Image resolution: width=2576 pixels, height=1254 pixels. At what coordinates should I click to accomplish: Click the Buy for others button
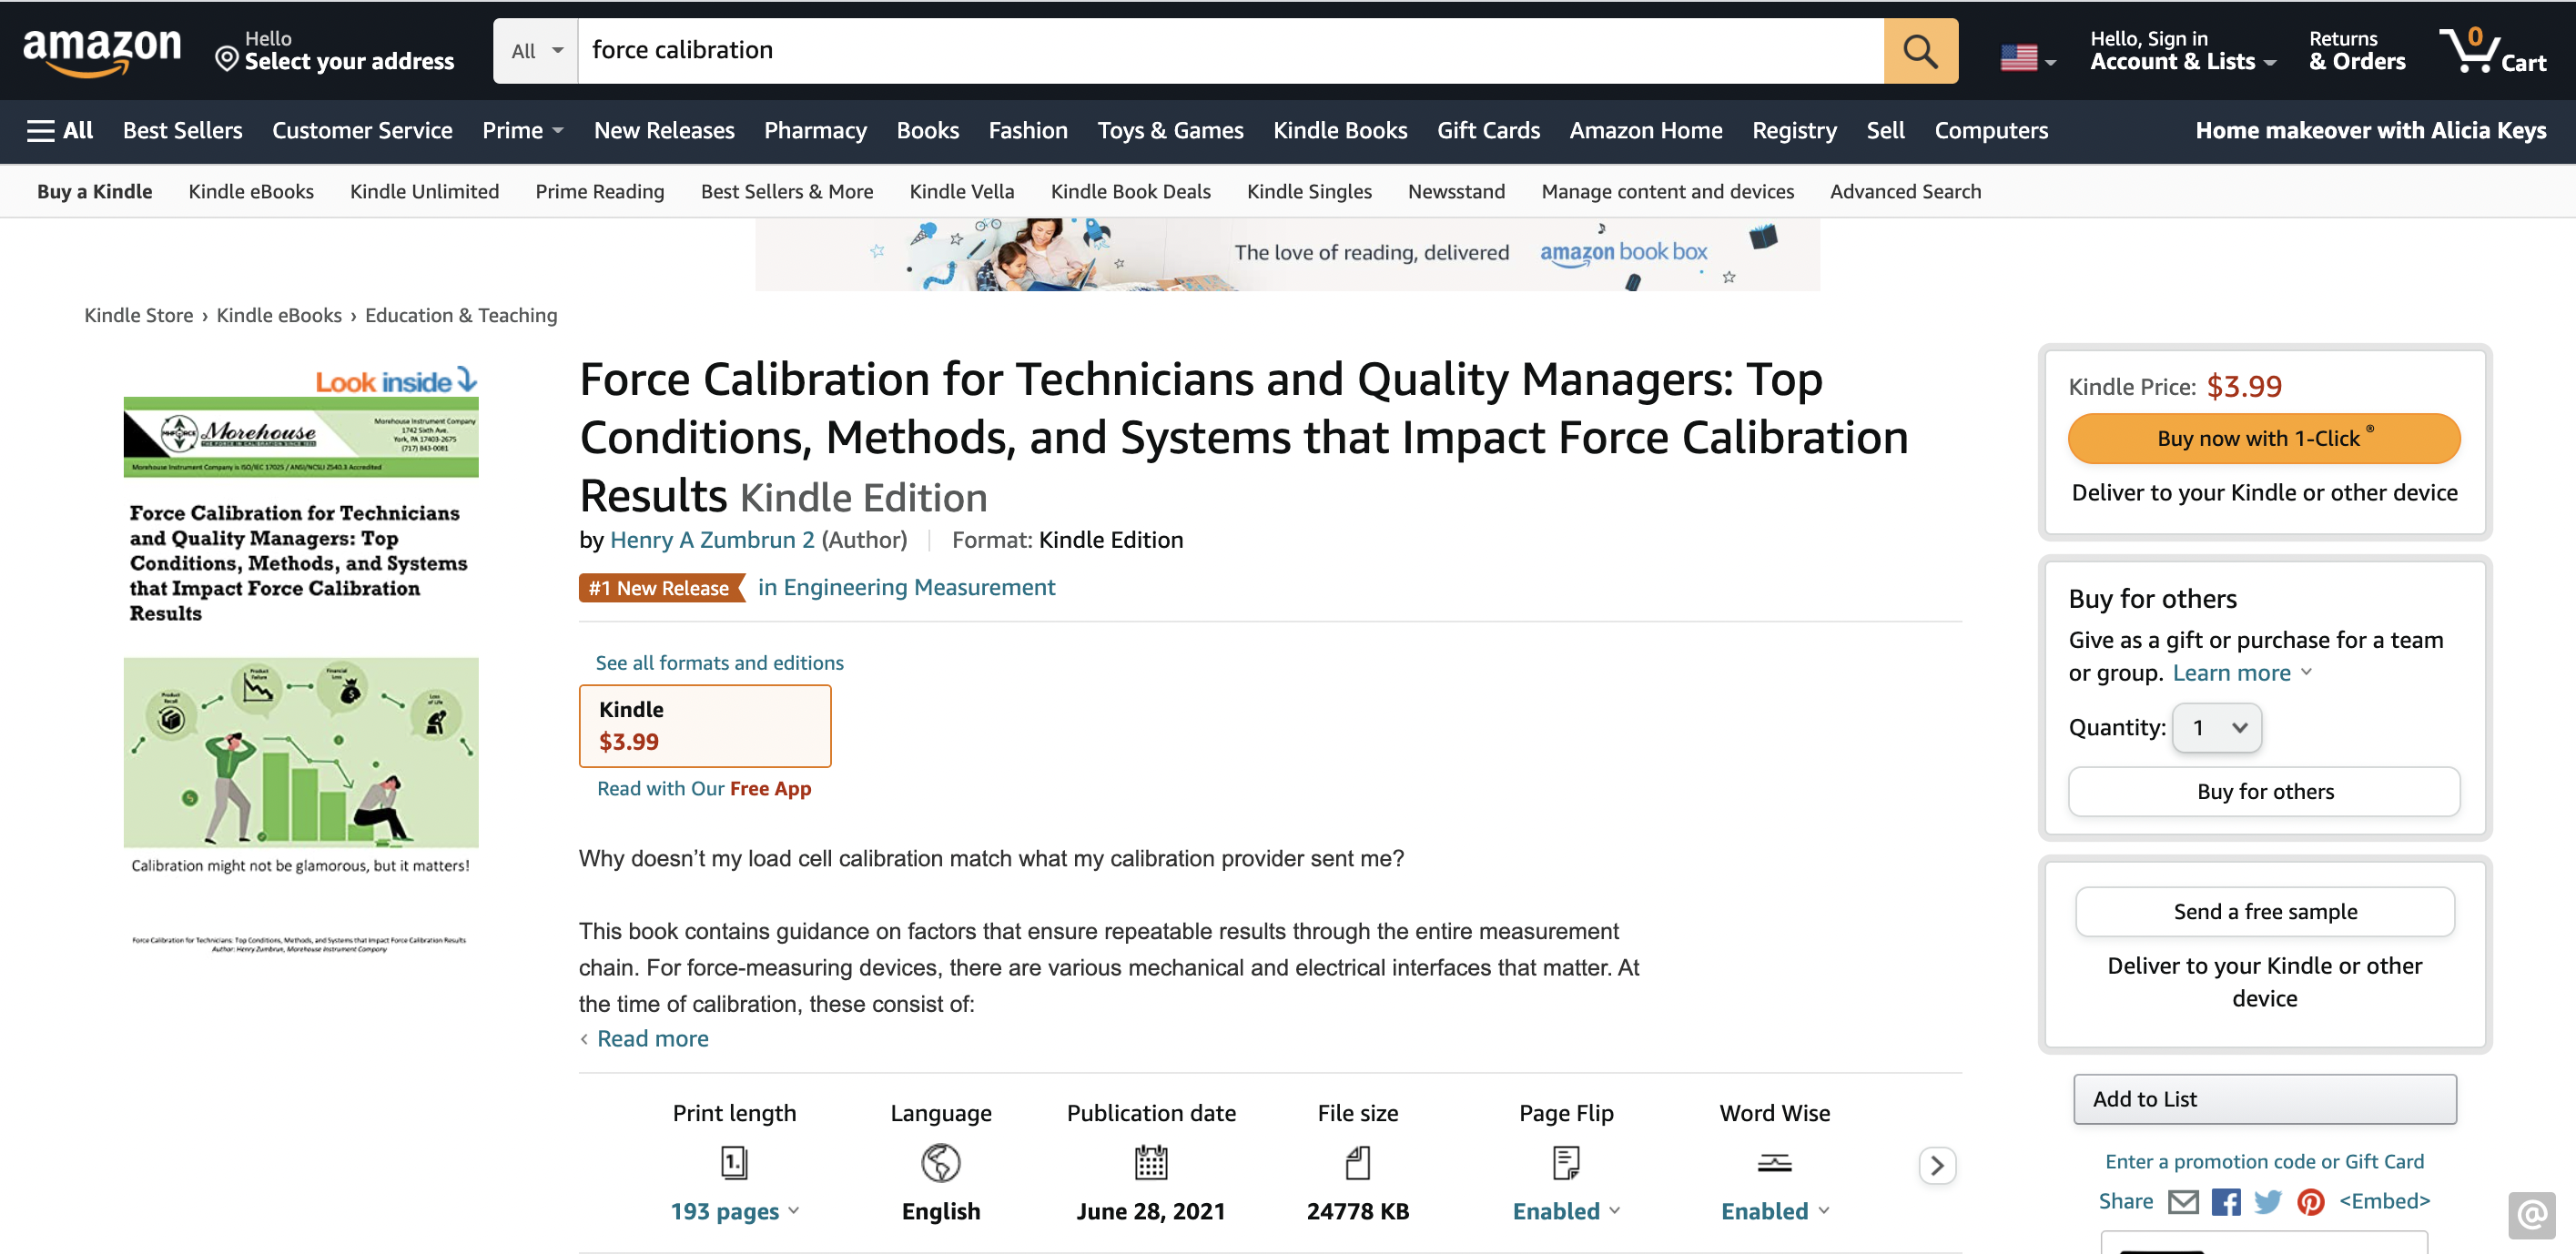[x=2264, y=791]
